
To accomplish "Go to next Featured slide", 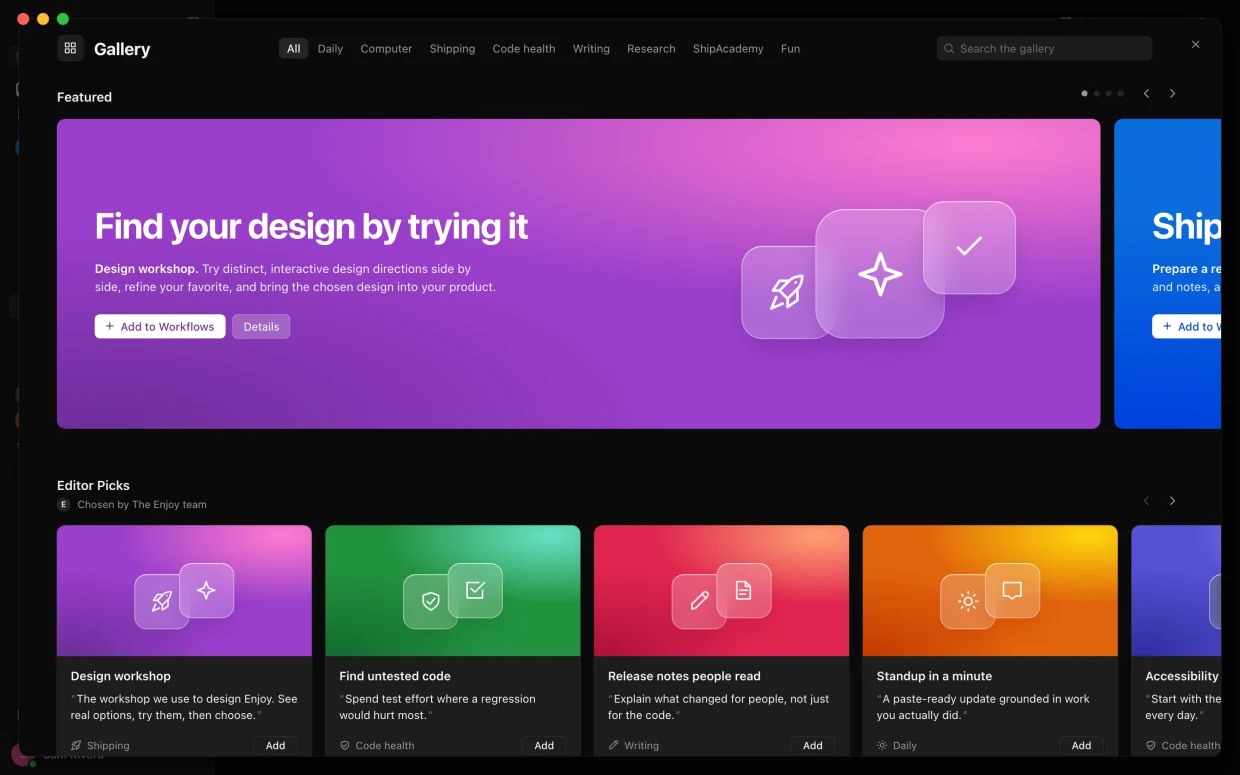I will pos(1172,93).
